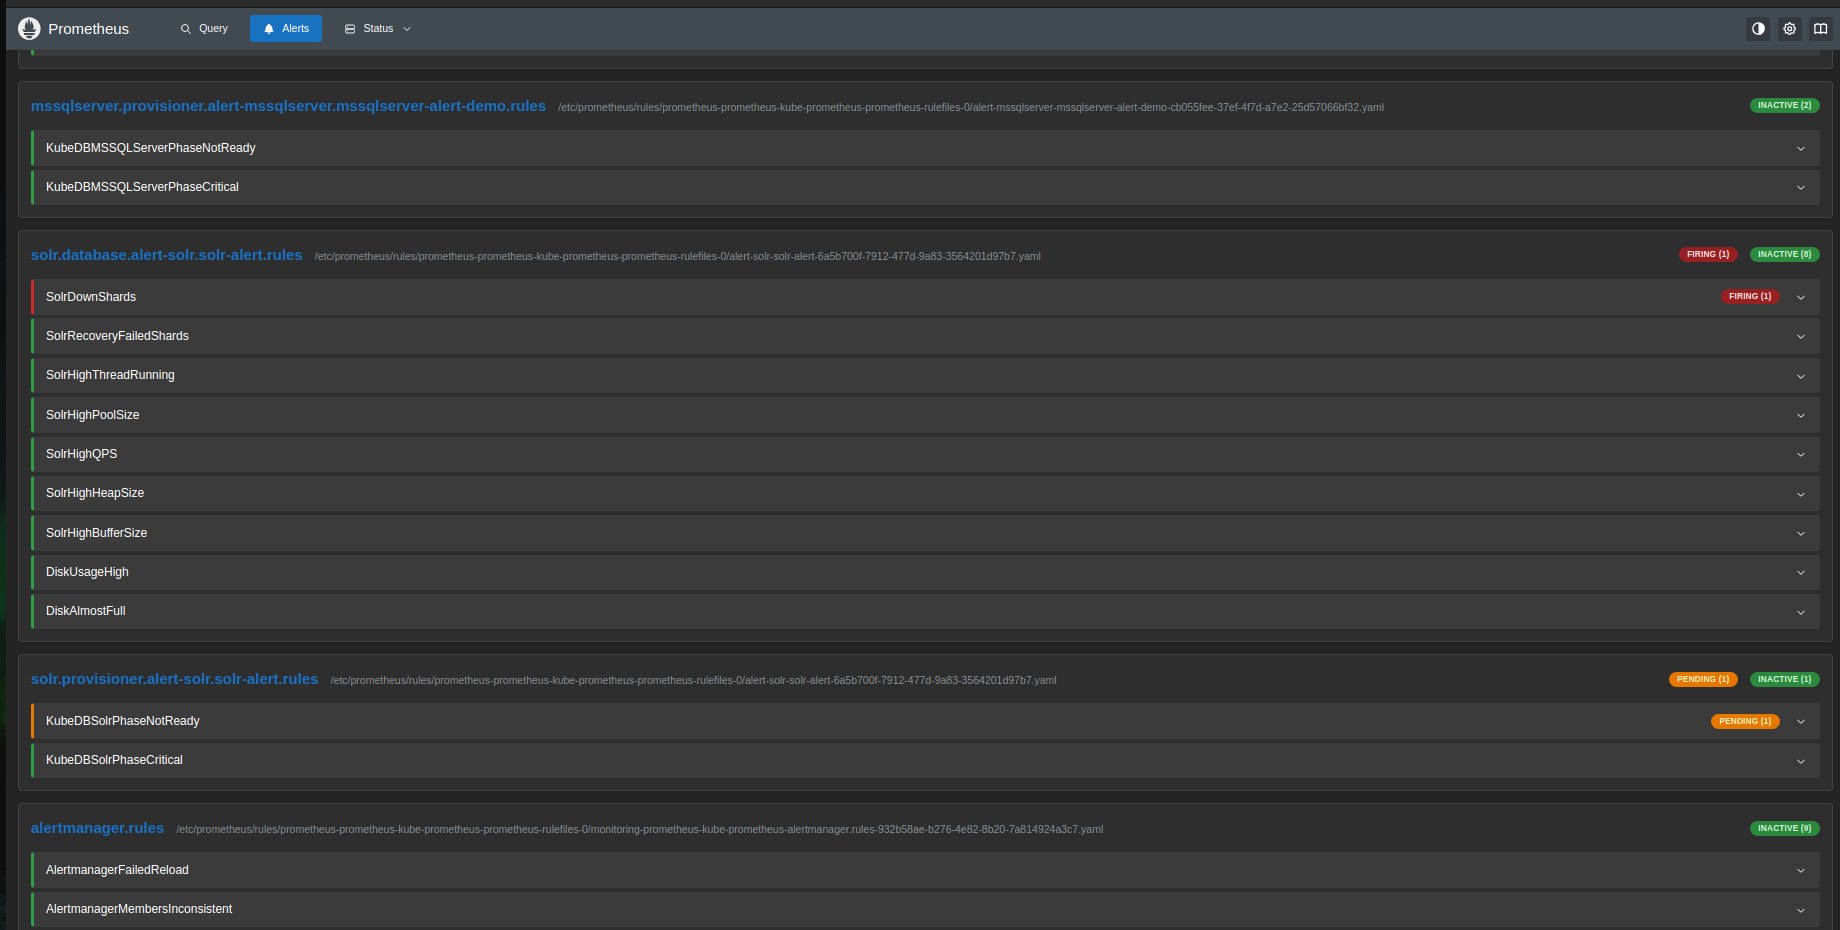Select DiskAlmostFull rule name
The height and width of the screenshot is (930, 1840).
tap(85, 611)
